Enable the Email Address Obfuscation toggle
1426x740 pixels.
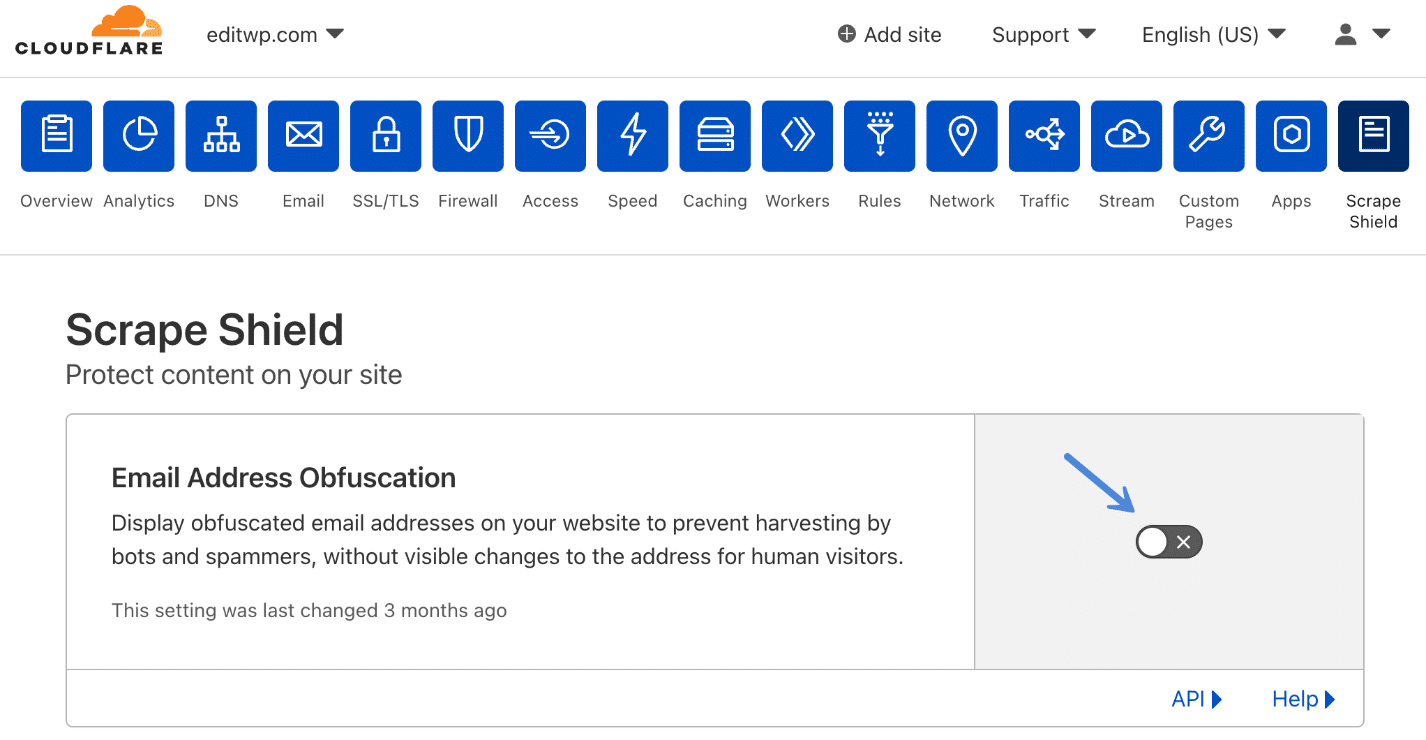[1168, 541]
